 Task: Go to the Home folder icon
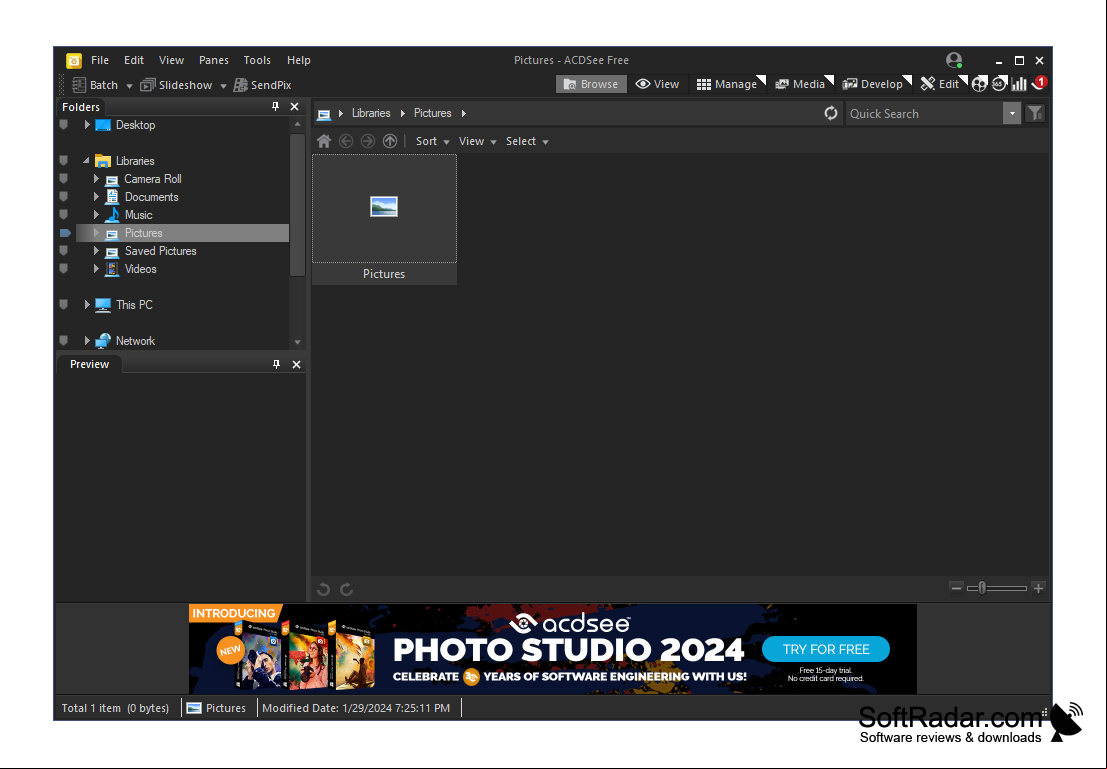tap(324, 141)
